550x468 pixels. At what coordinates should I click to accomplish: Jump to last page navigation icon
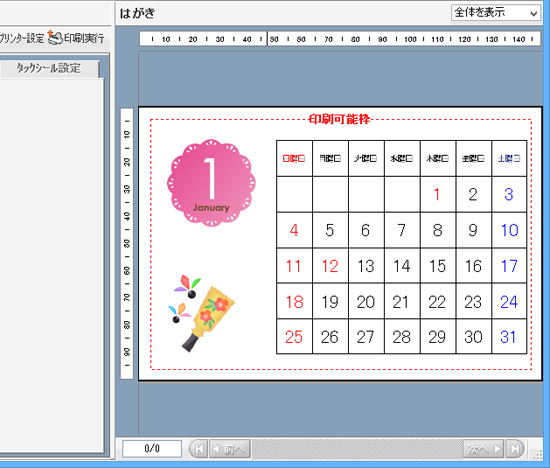[515, 449]
